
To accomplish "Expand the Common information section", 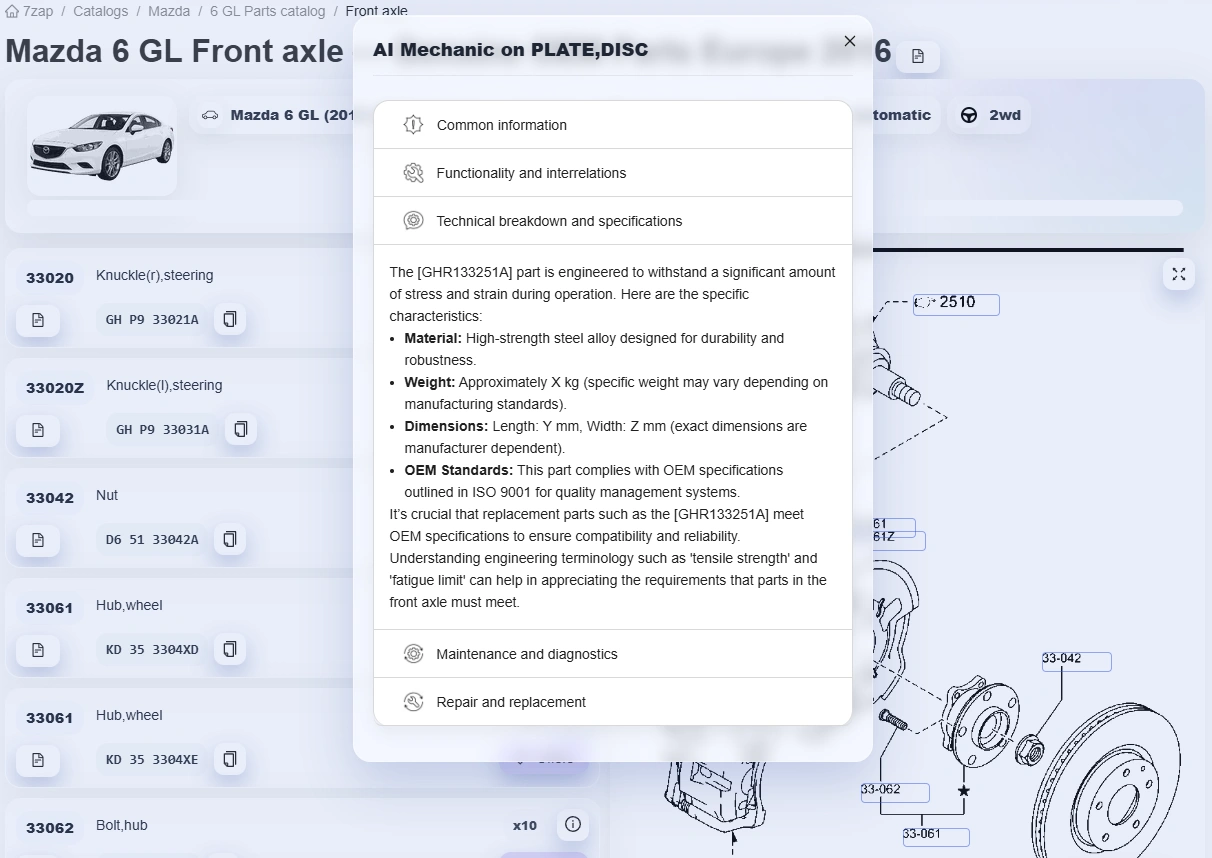I will tap(612, 125).
